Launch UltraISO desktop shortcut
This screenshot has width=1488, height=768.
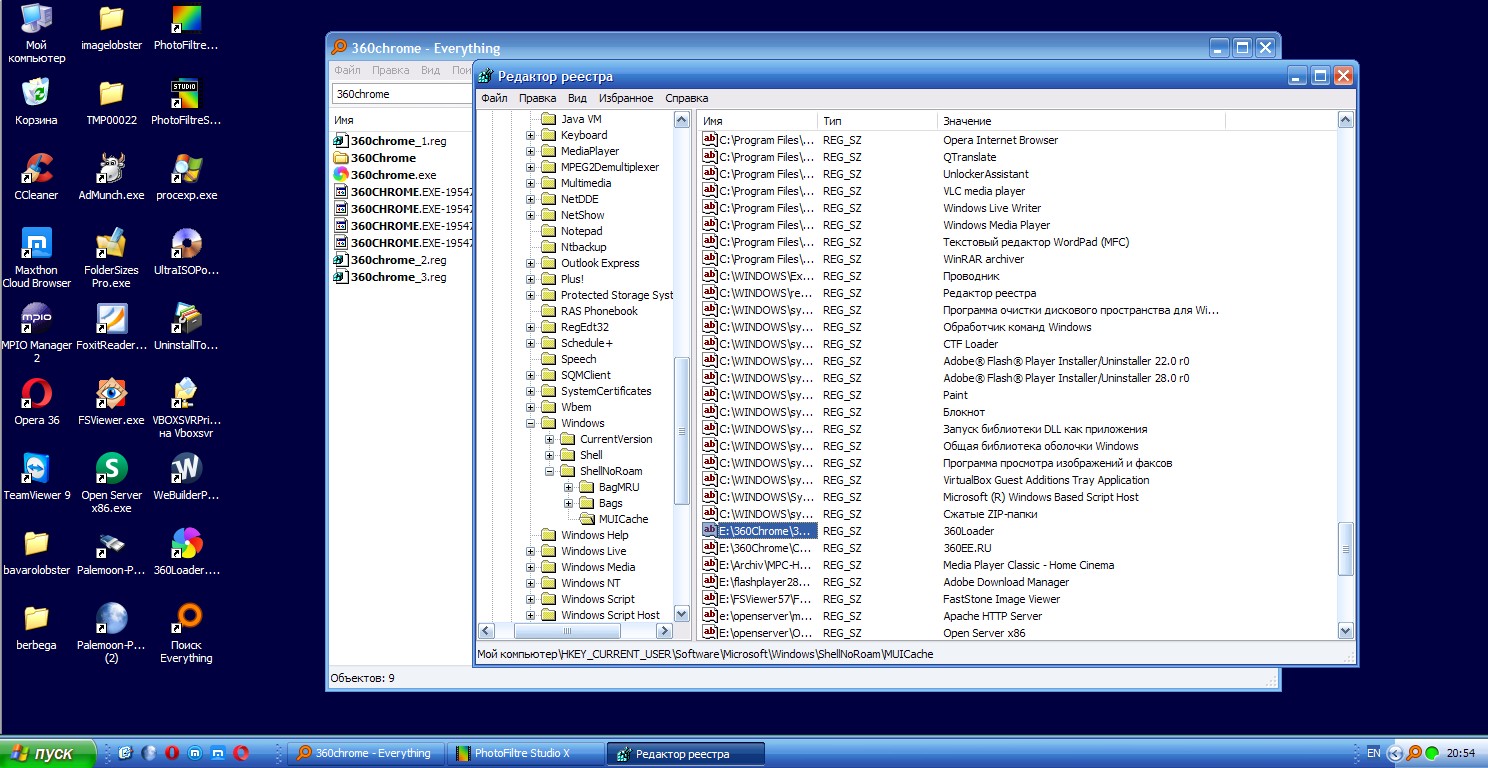186,251
